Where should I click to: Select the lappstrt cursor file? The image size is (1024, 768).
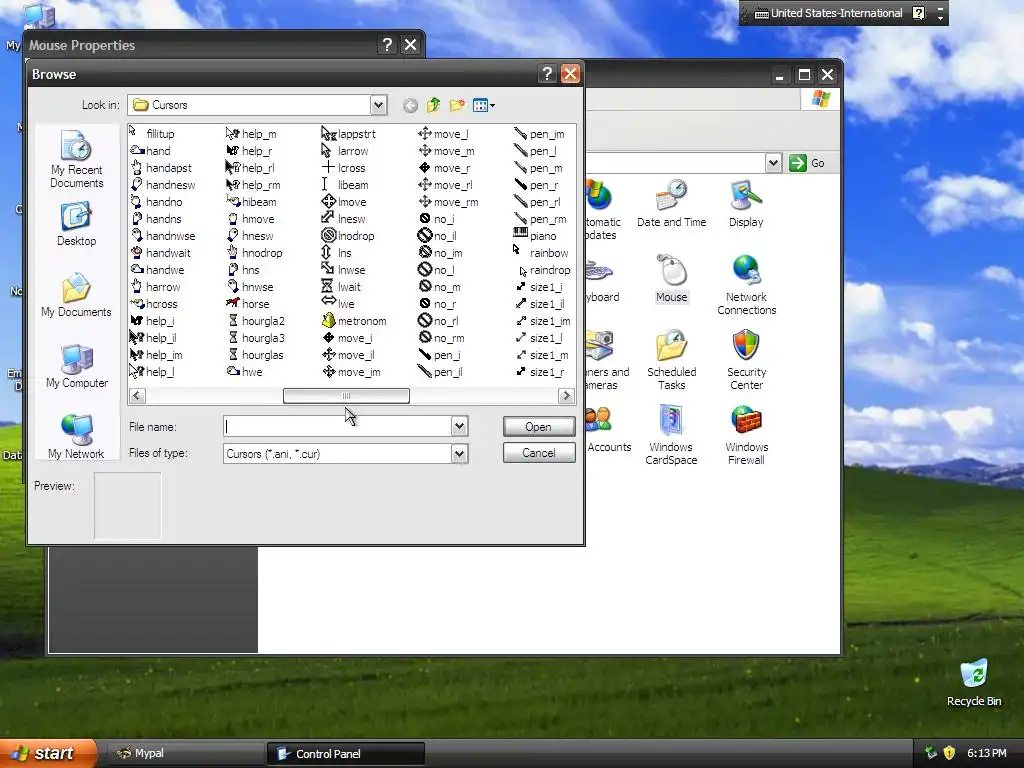[349, 134]
